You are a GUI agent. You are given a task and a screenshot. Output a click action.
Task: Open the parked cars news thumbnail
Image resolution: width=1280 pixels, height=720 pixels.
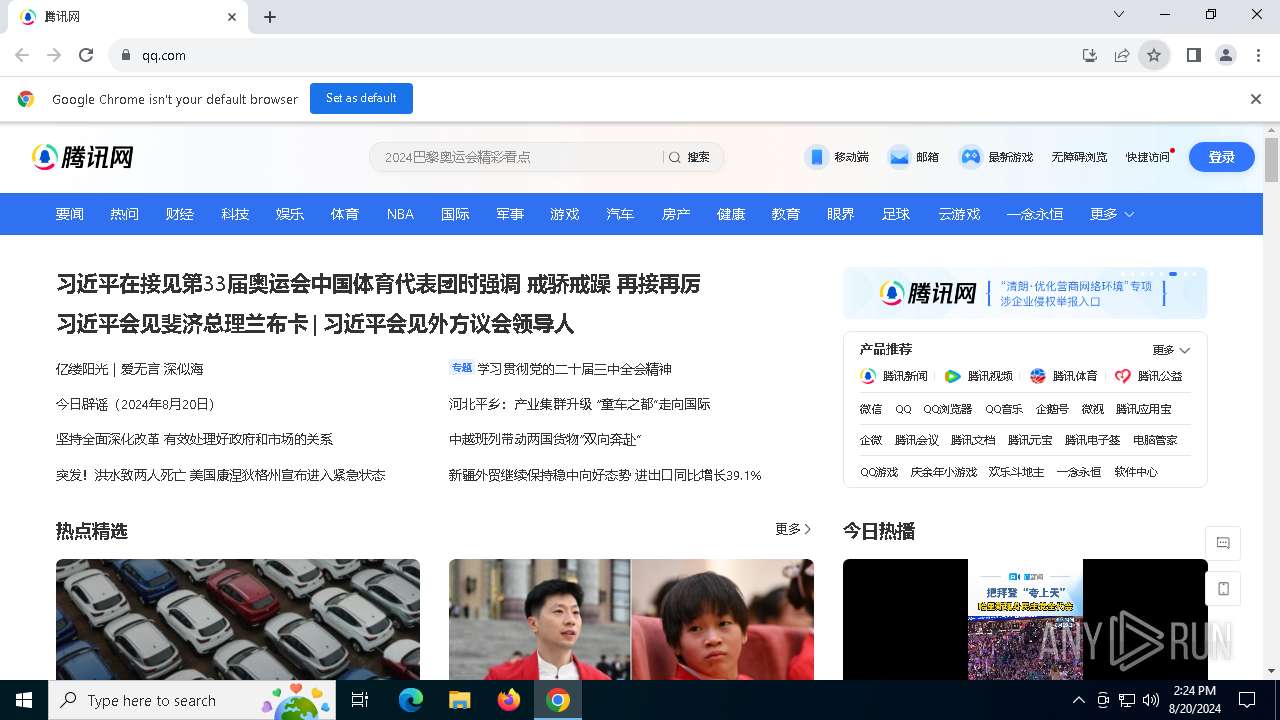click(238, 619)
